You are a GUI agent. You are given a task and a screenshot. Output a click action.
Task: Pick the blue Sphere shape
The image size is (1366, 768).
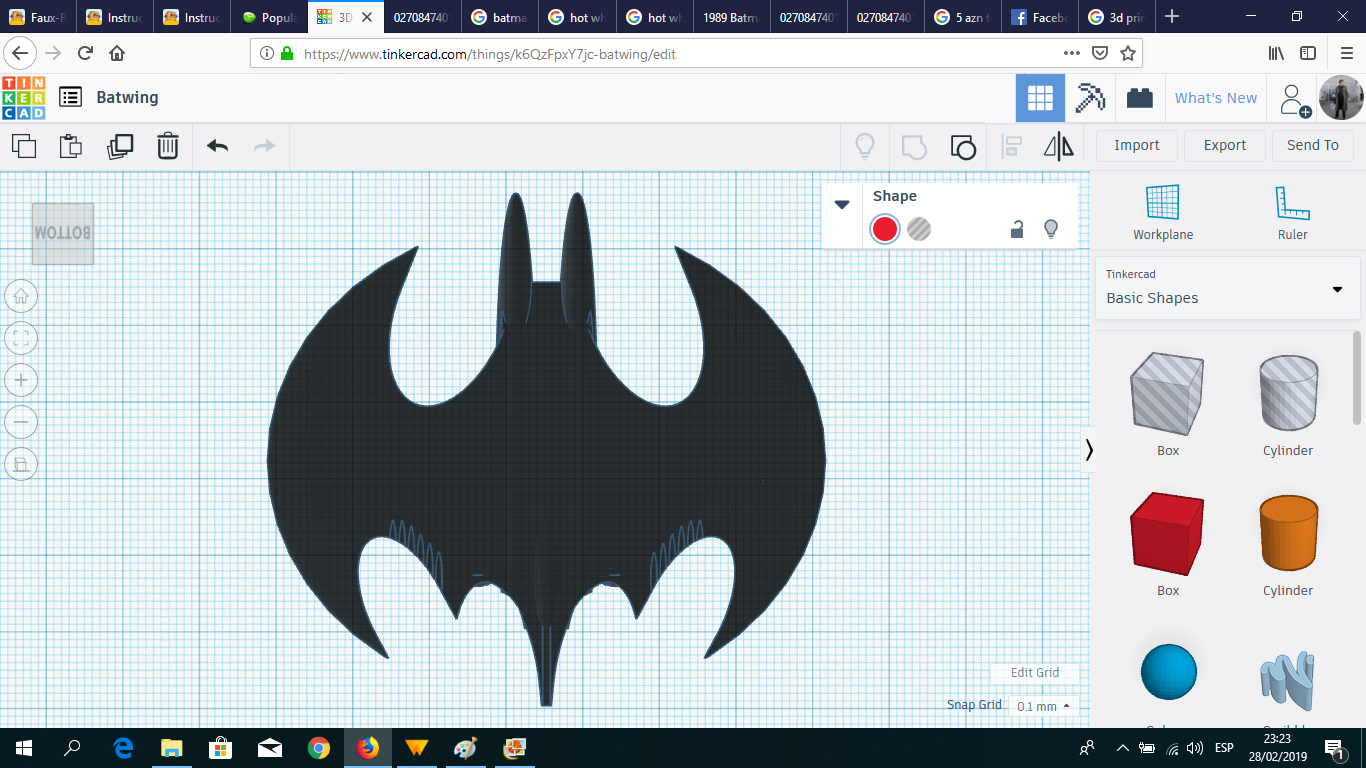click(1168, 672)
